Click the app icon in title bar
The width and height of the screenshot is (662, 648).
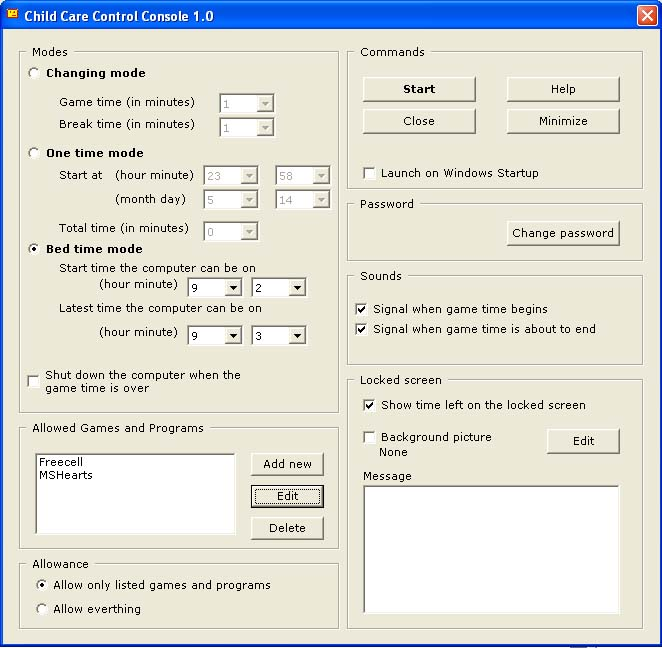pyautogui.click(x=13, y=14)
